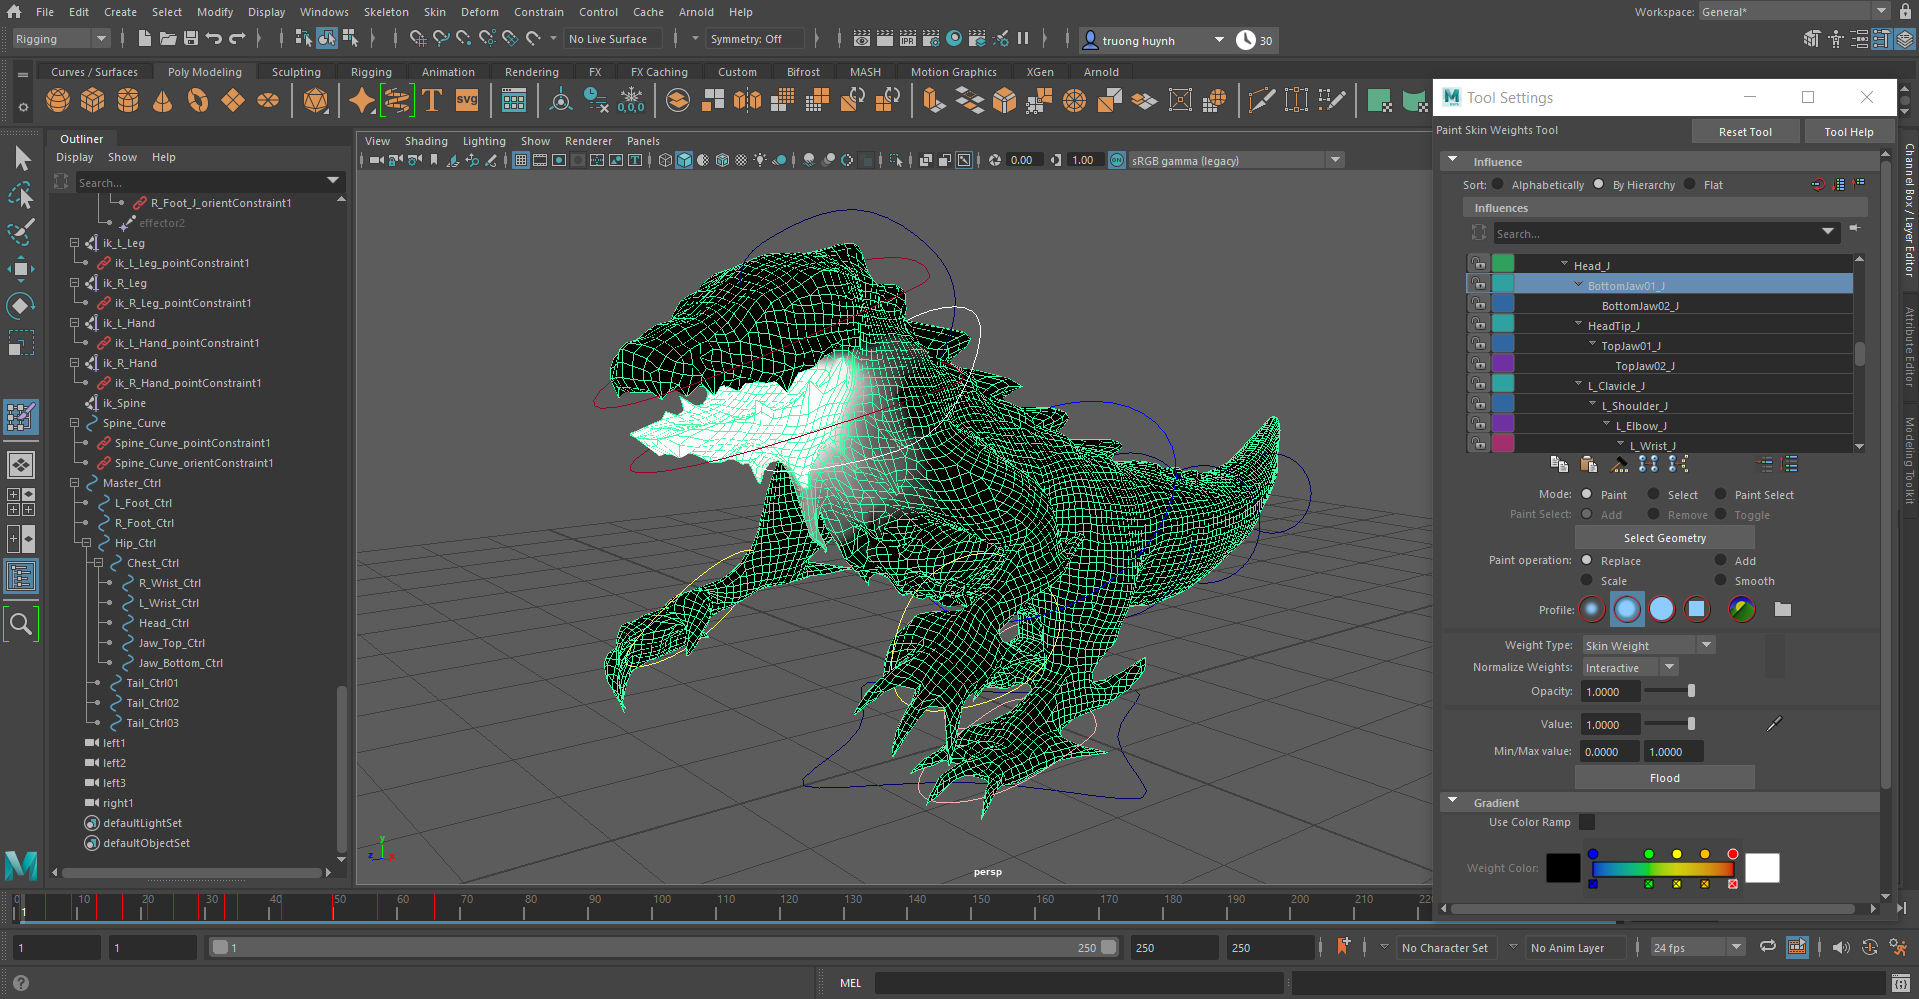The height and width of the screenshot is (999, 1919).
Task: Lock the BottomJaw01_J influence
Action: pyautogui.click(x=1480, y=284)
